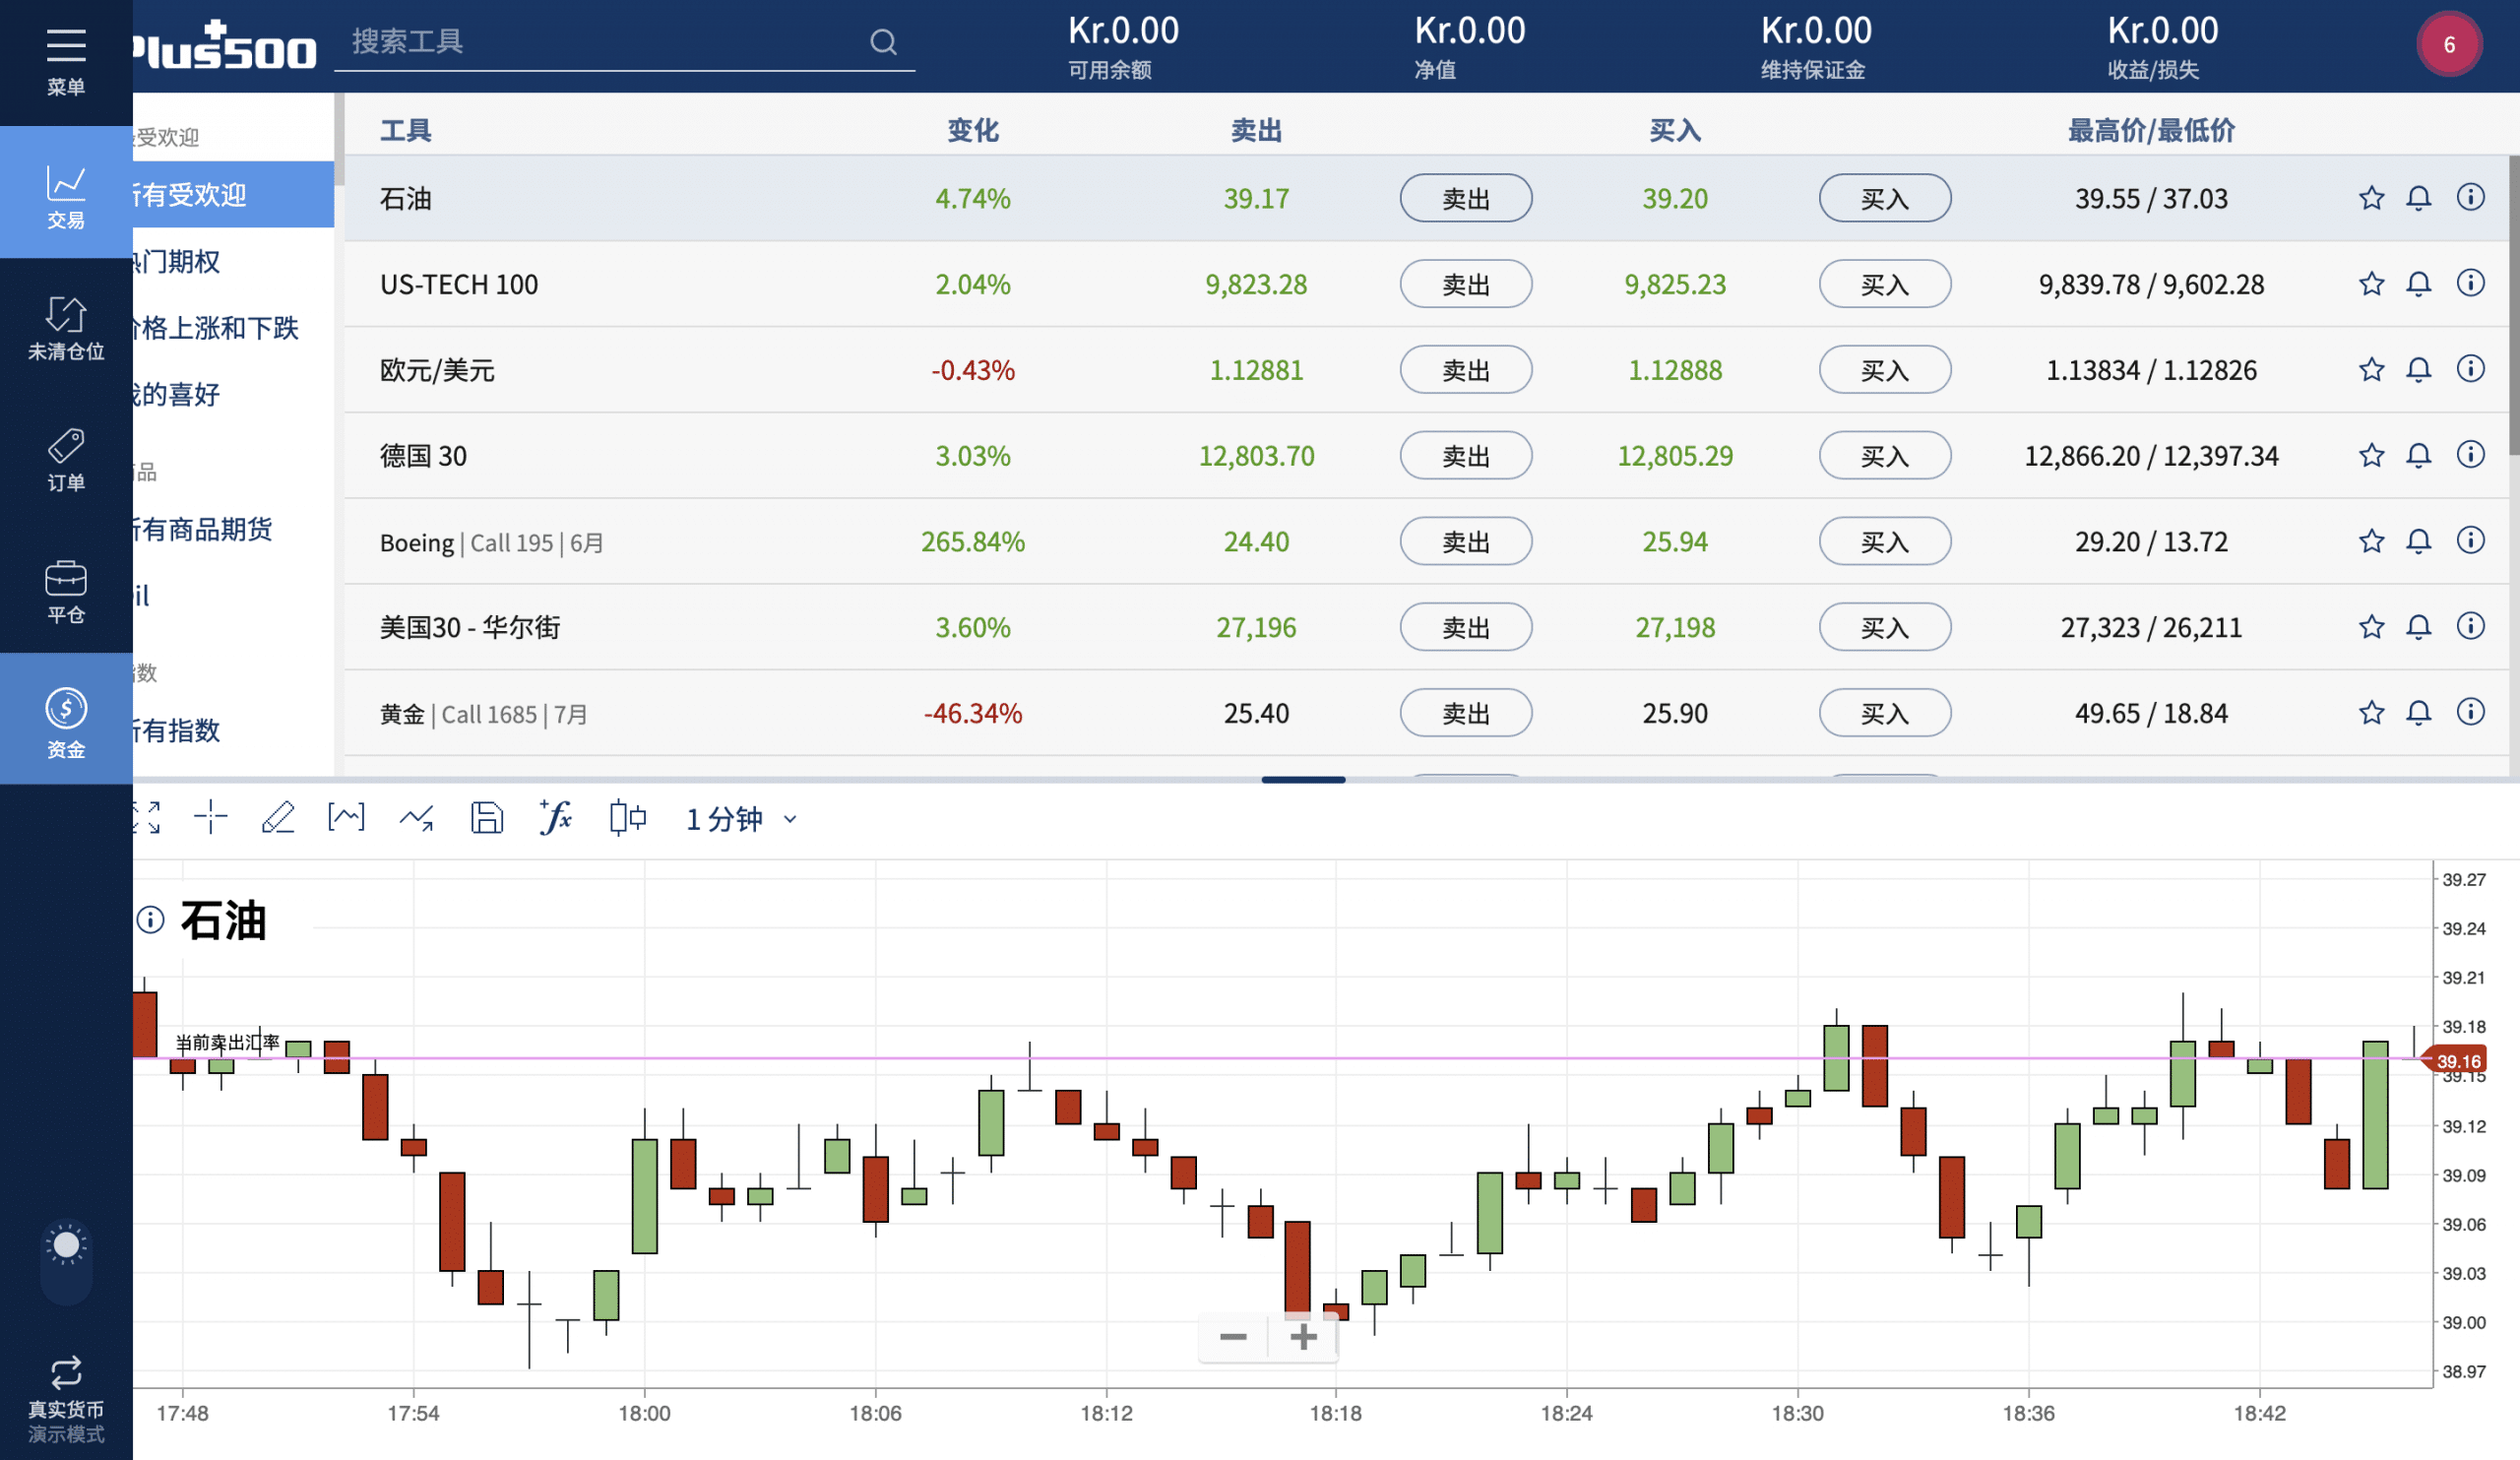The image size is (2520, 1460).
Task: Favorite US-TECH 100 with the star
Action: [x=2371, y=284]
